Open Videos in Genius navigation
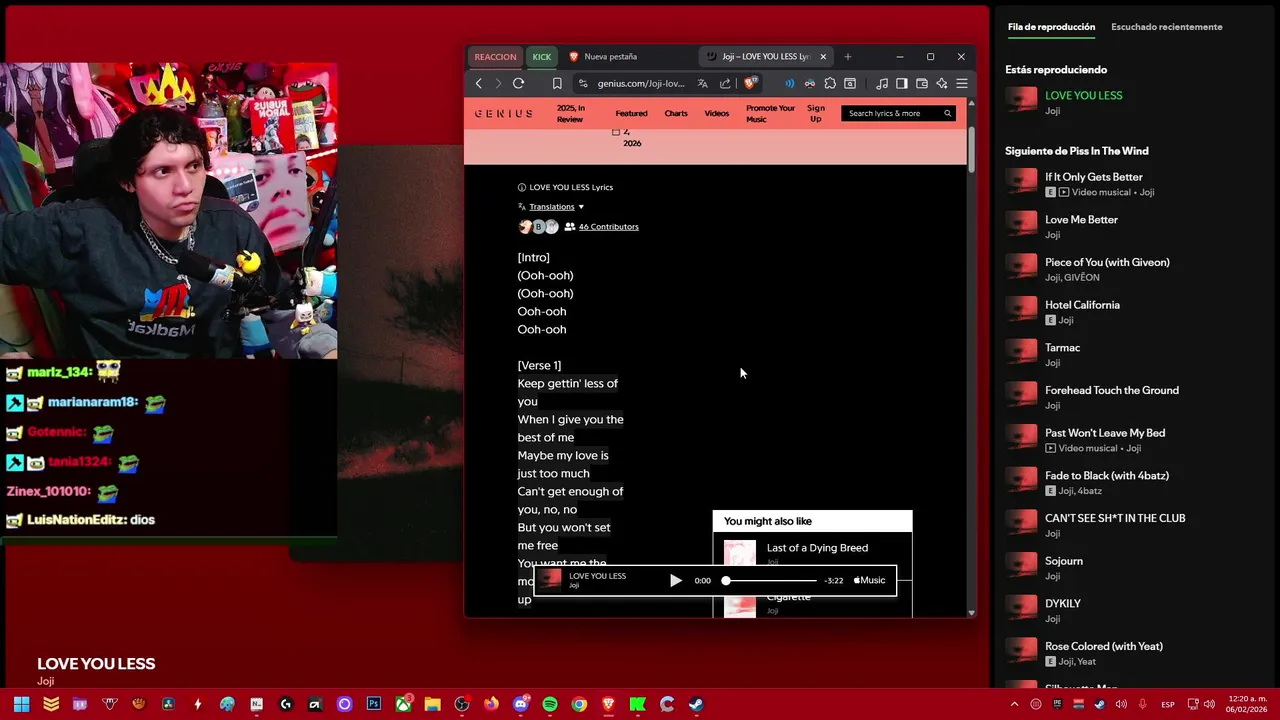The image size is (1280, 720). (717, 114)
